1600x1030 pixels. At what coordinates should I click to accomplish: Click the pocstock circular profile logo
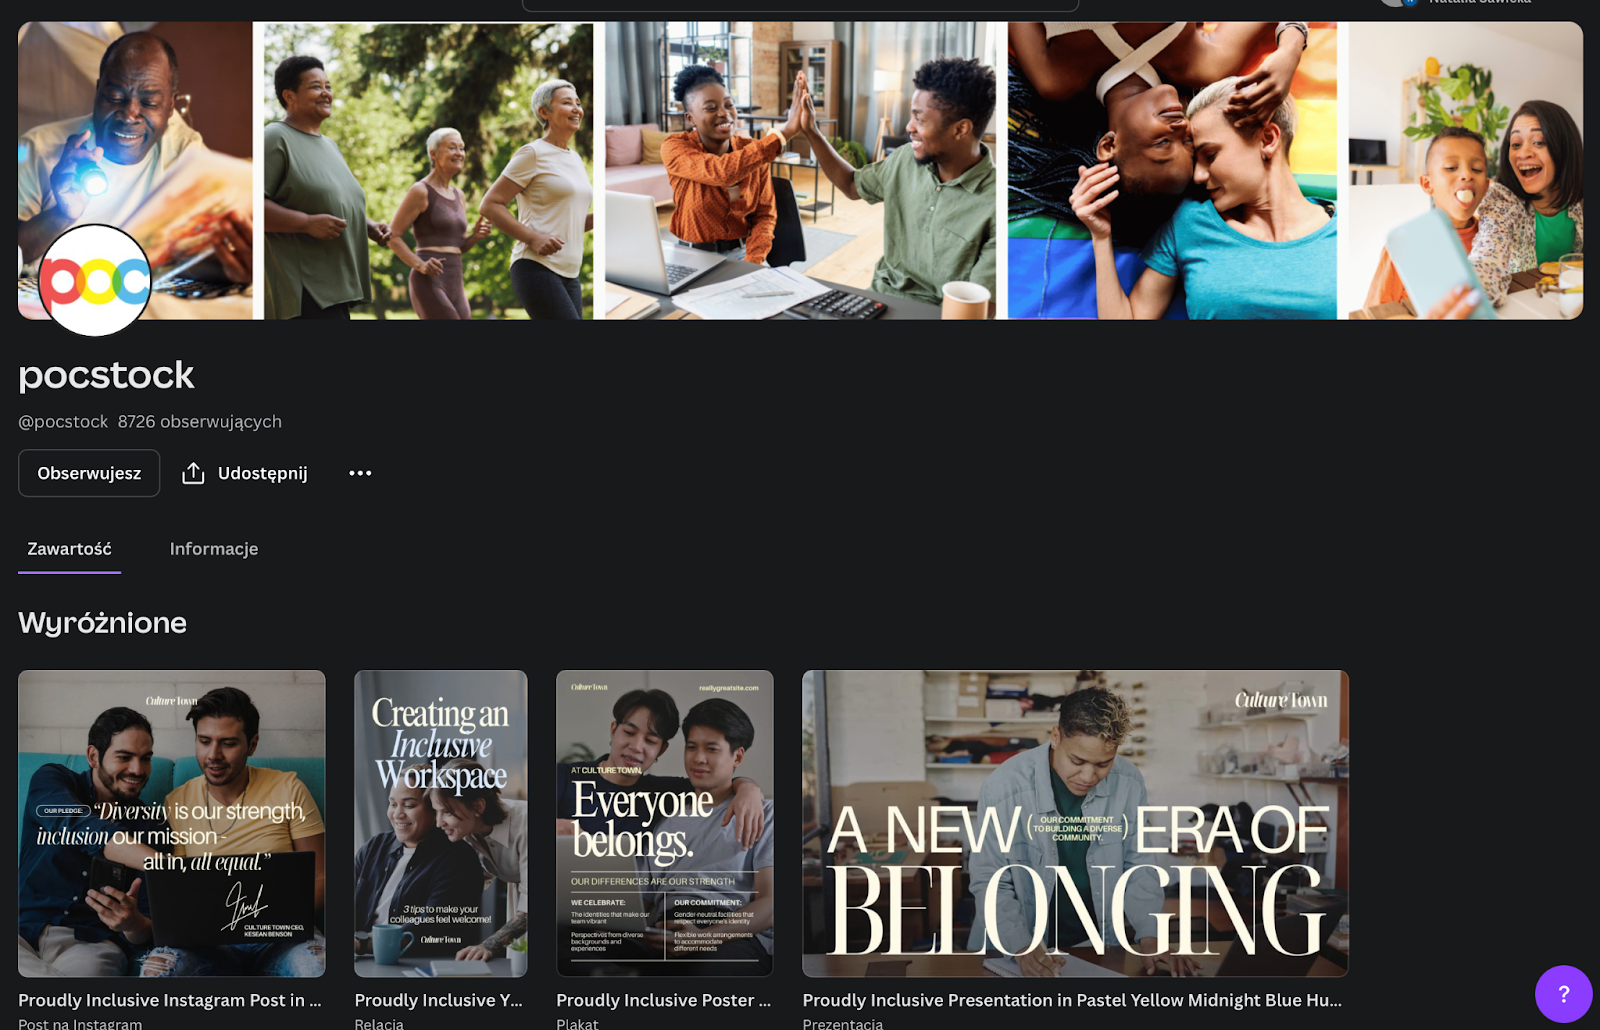[x=95, y=281]
